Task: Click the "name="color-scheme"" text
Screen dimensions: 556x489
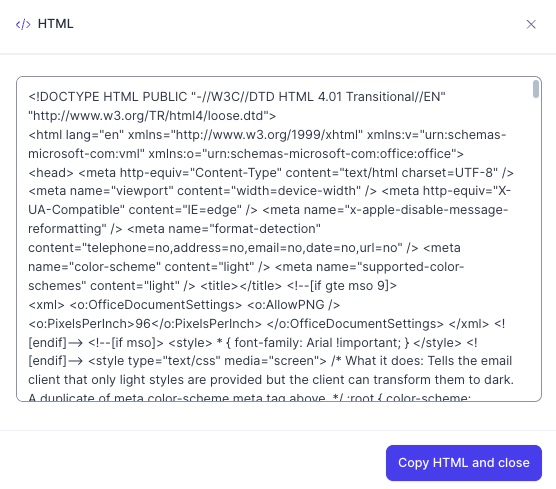Action: [x=94, y=267]
